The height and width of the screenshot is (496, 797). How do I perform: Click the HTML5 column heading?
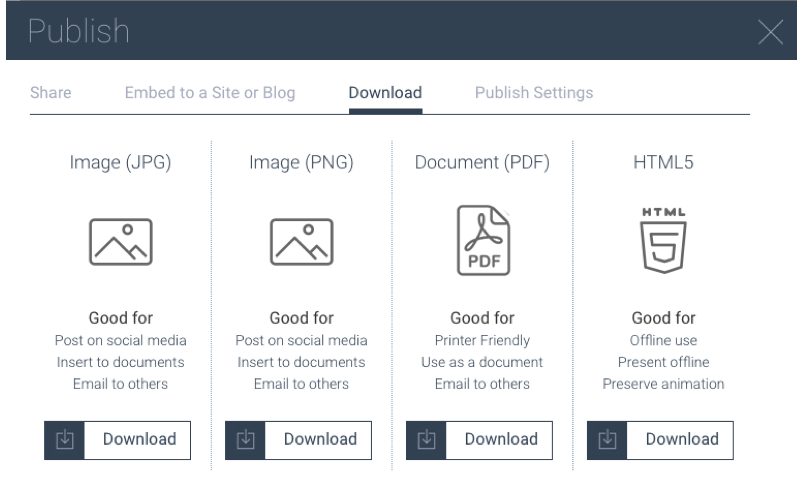pyautogui.click(x=663, y=163)
